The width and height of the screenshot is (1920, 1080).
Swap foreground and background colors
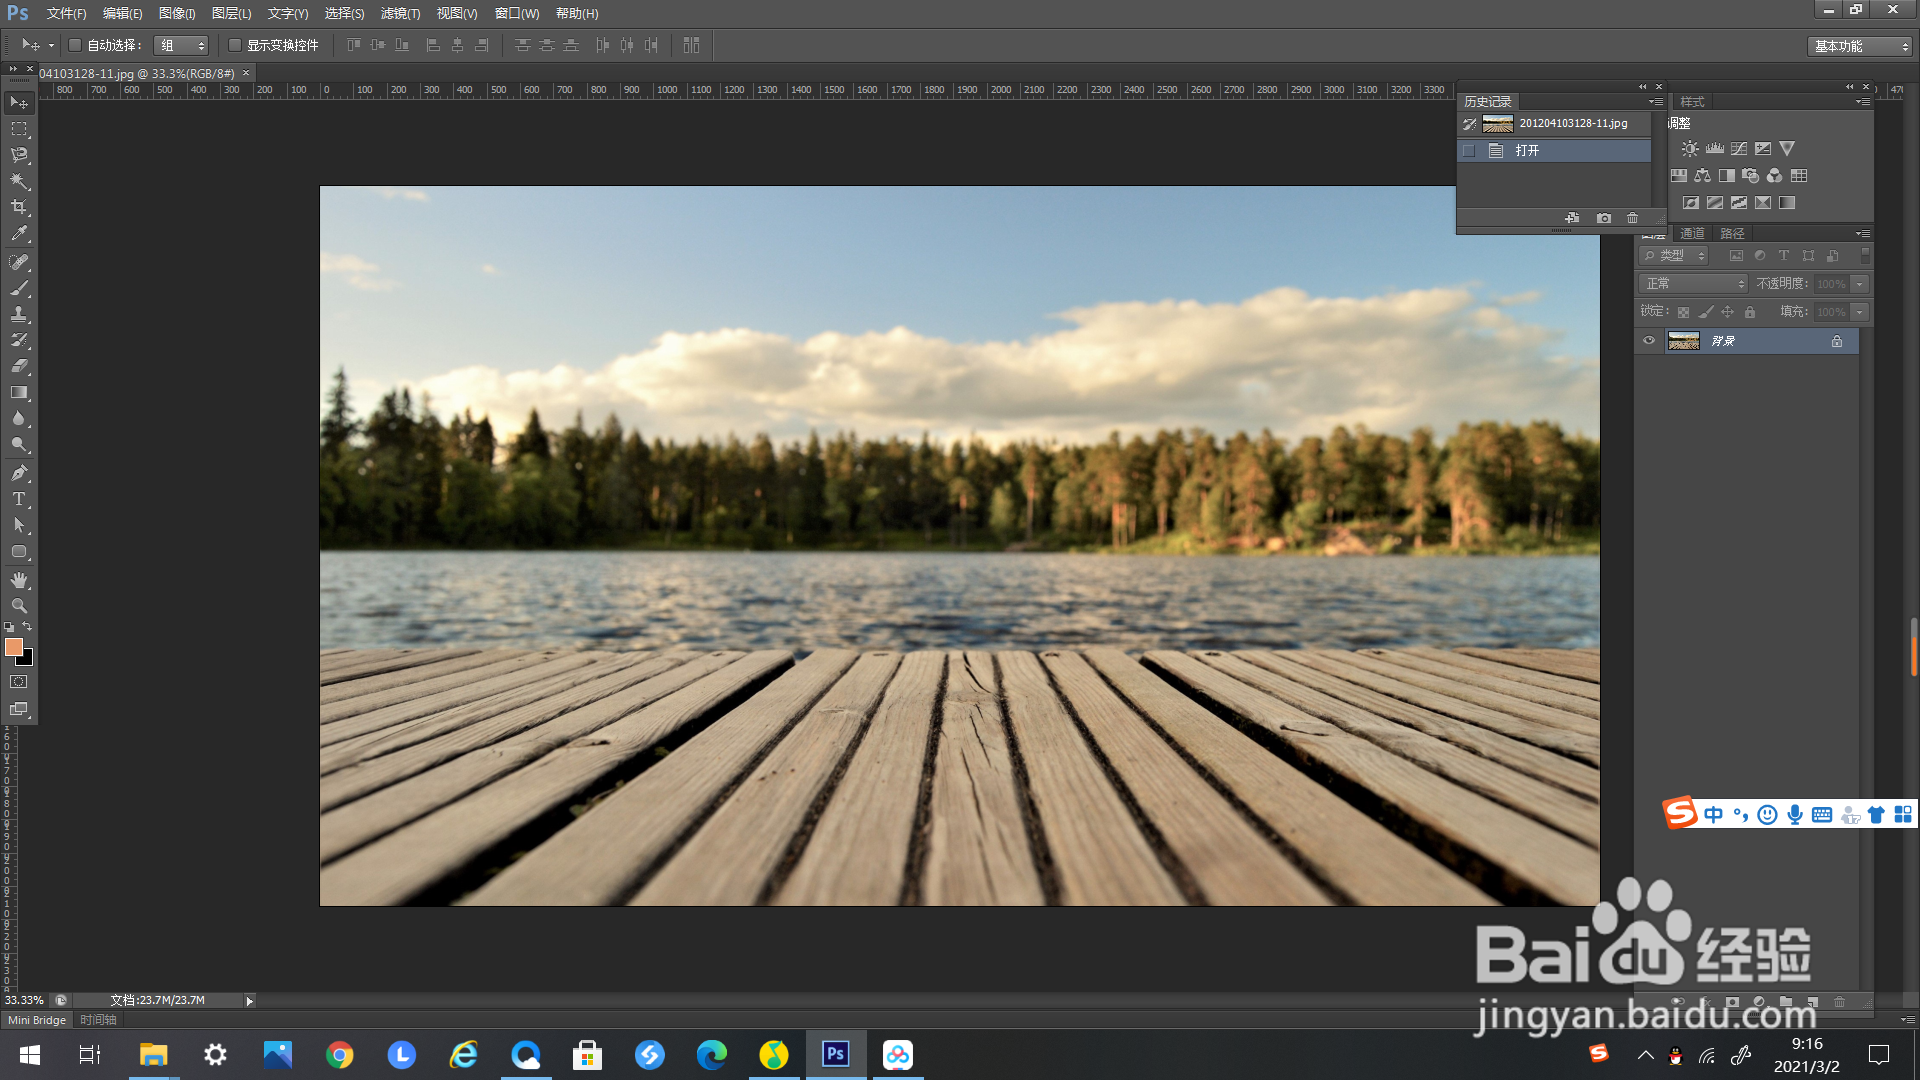(x=27, y=626)
